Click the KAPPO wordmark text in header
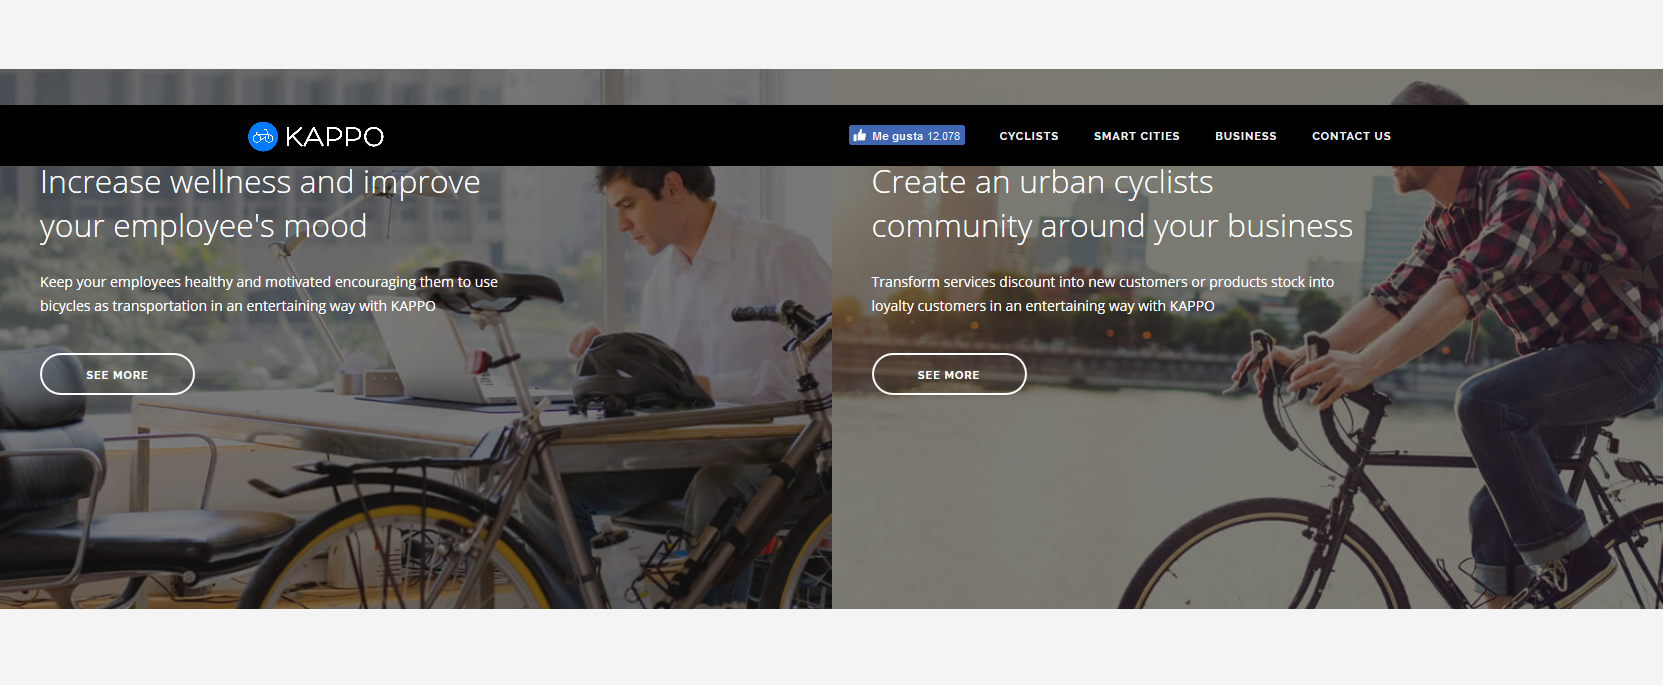This screenshot has width=1672, height=685. [x=334, y=136]
